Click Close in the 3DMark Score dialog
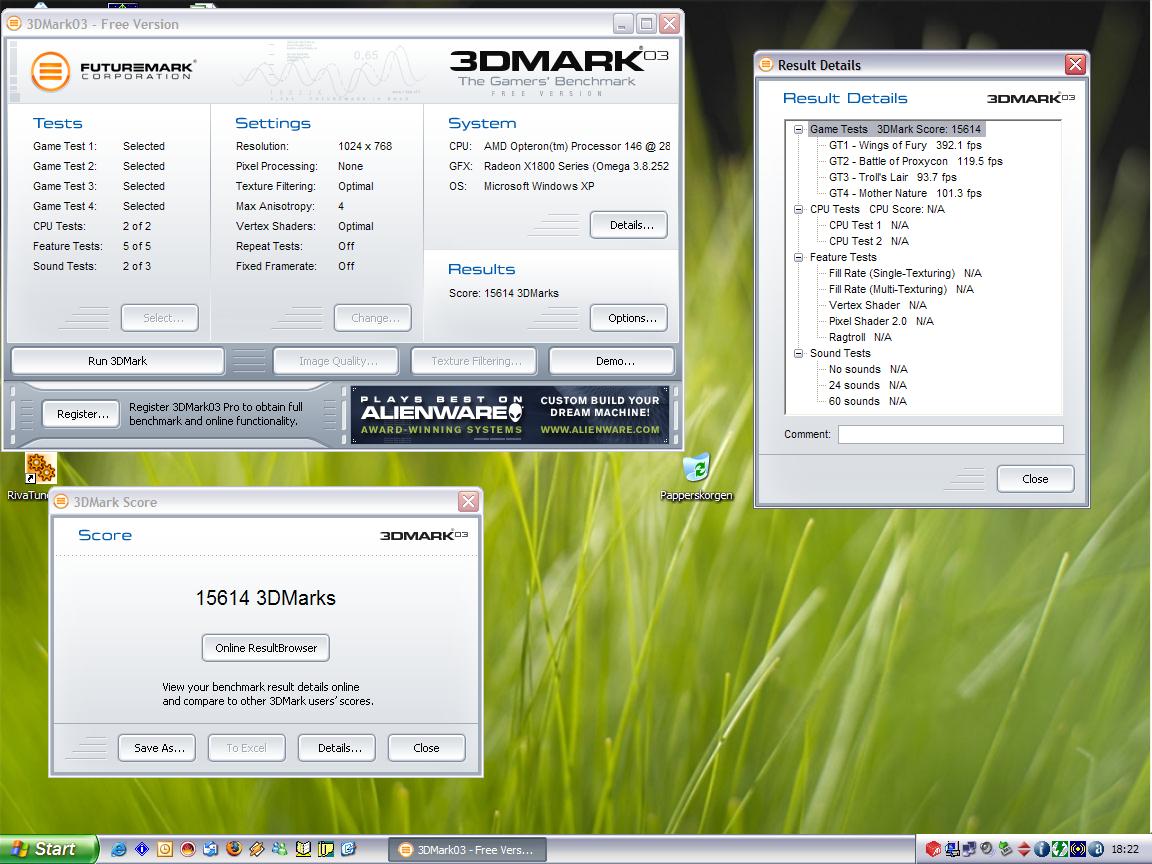The image size is (1152, 864). point(427,748)
